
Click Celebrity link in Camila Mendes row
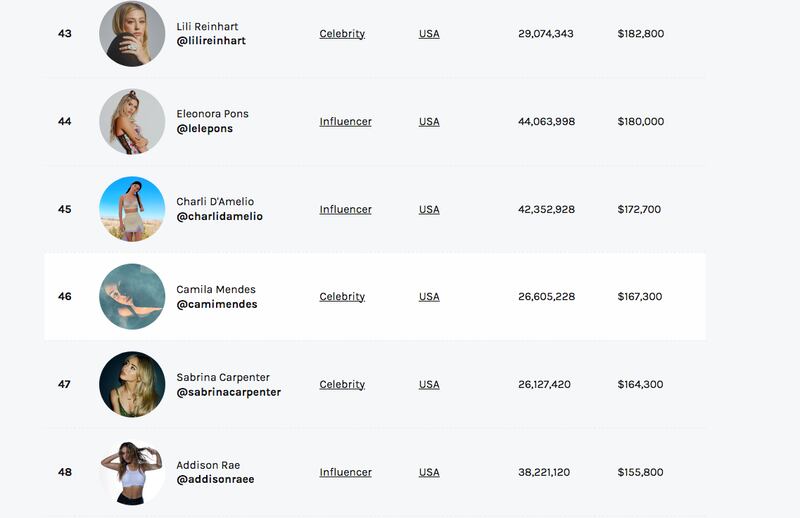[342, 297]
